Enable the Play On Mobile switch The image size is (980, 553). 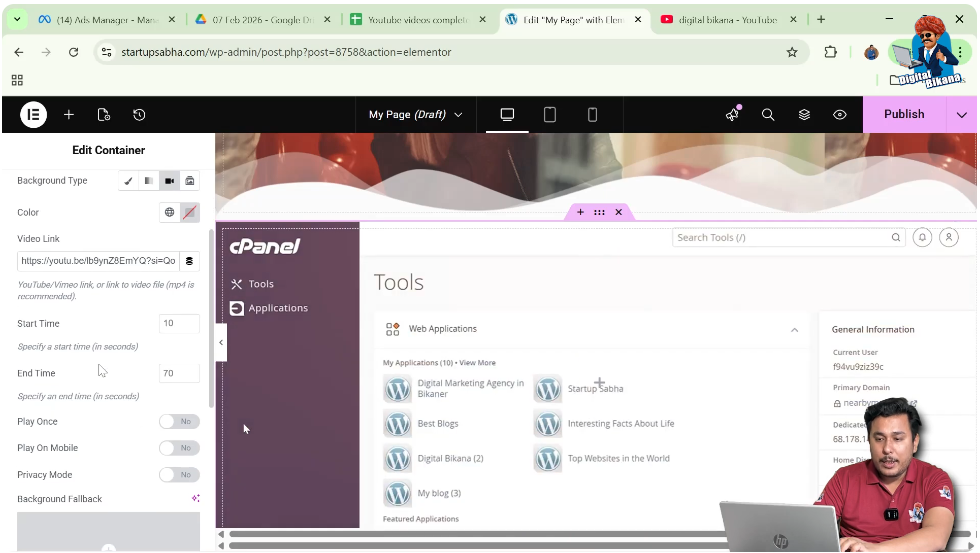click(179, 448)
